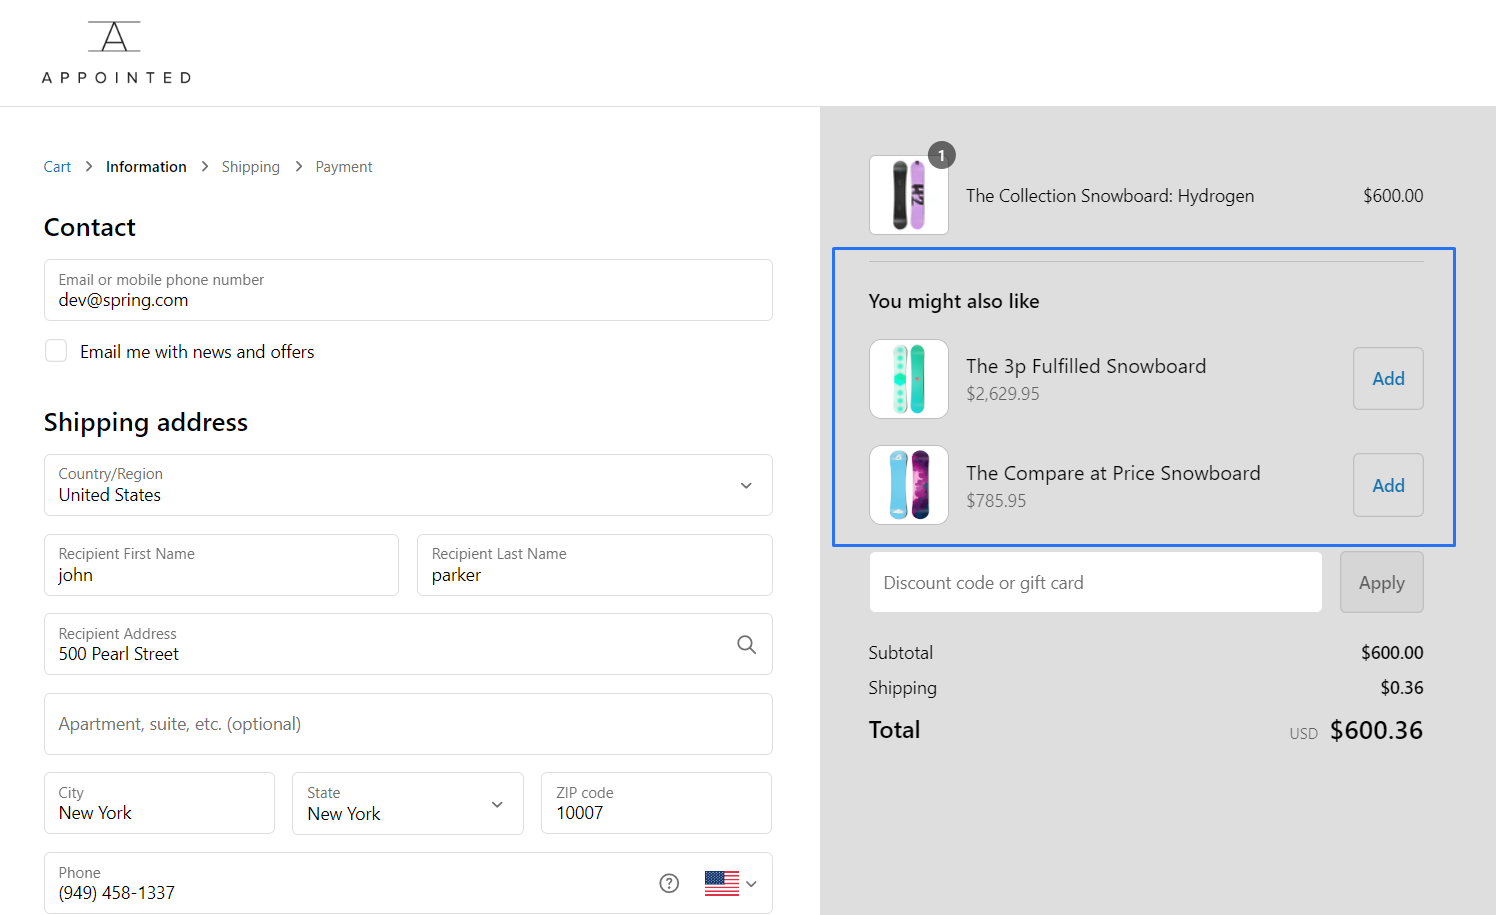Open the US flag country code selector

[731, 883]
